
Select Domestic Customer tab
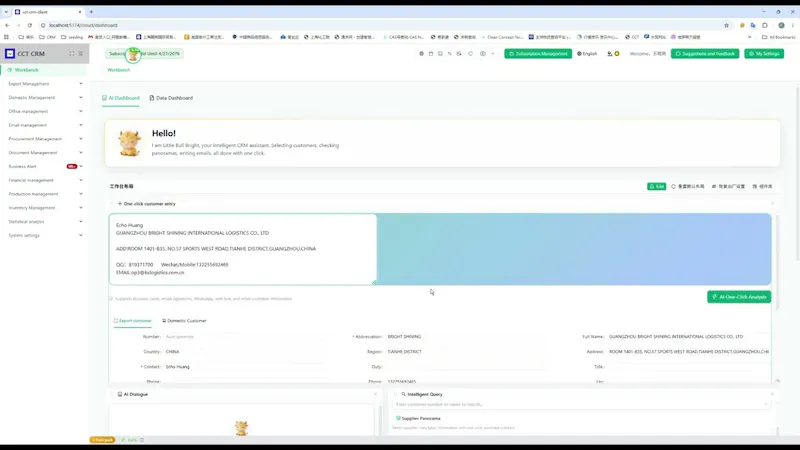point(184,321)
